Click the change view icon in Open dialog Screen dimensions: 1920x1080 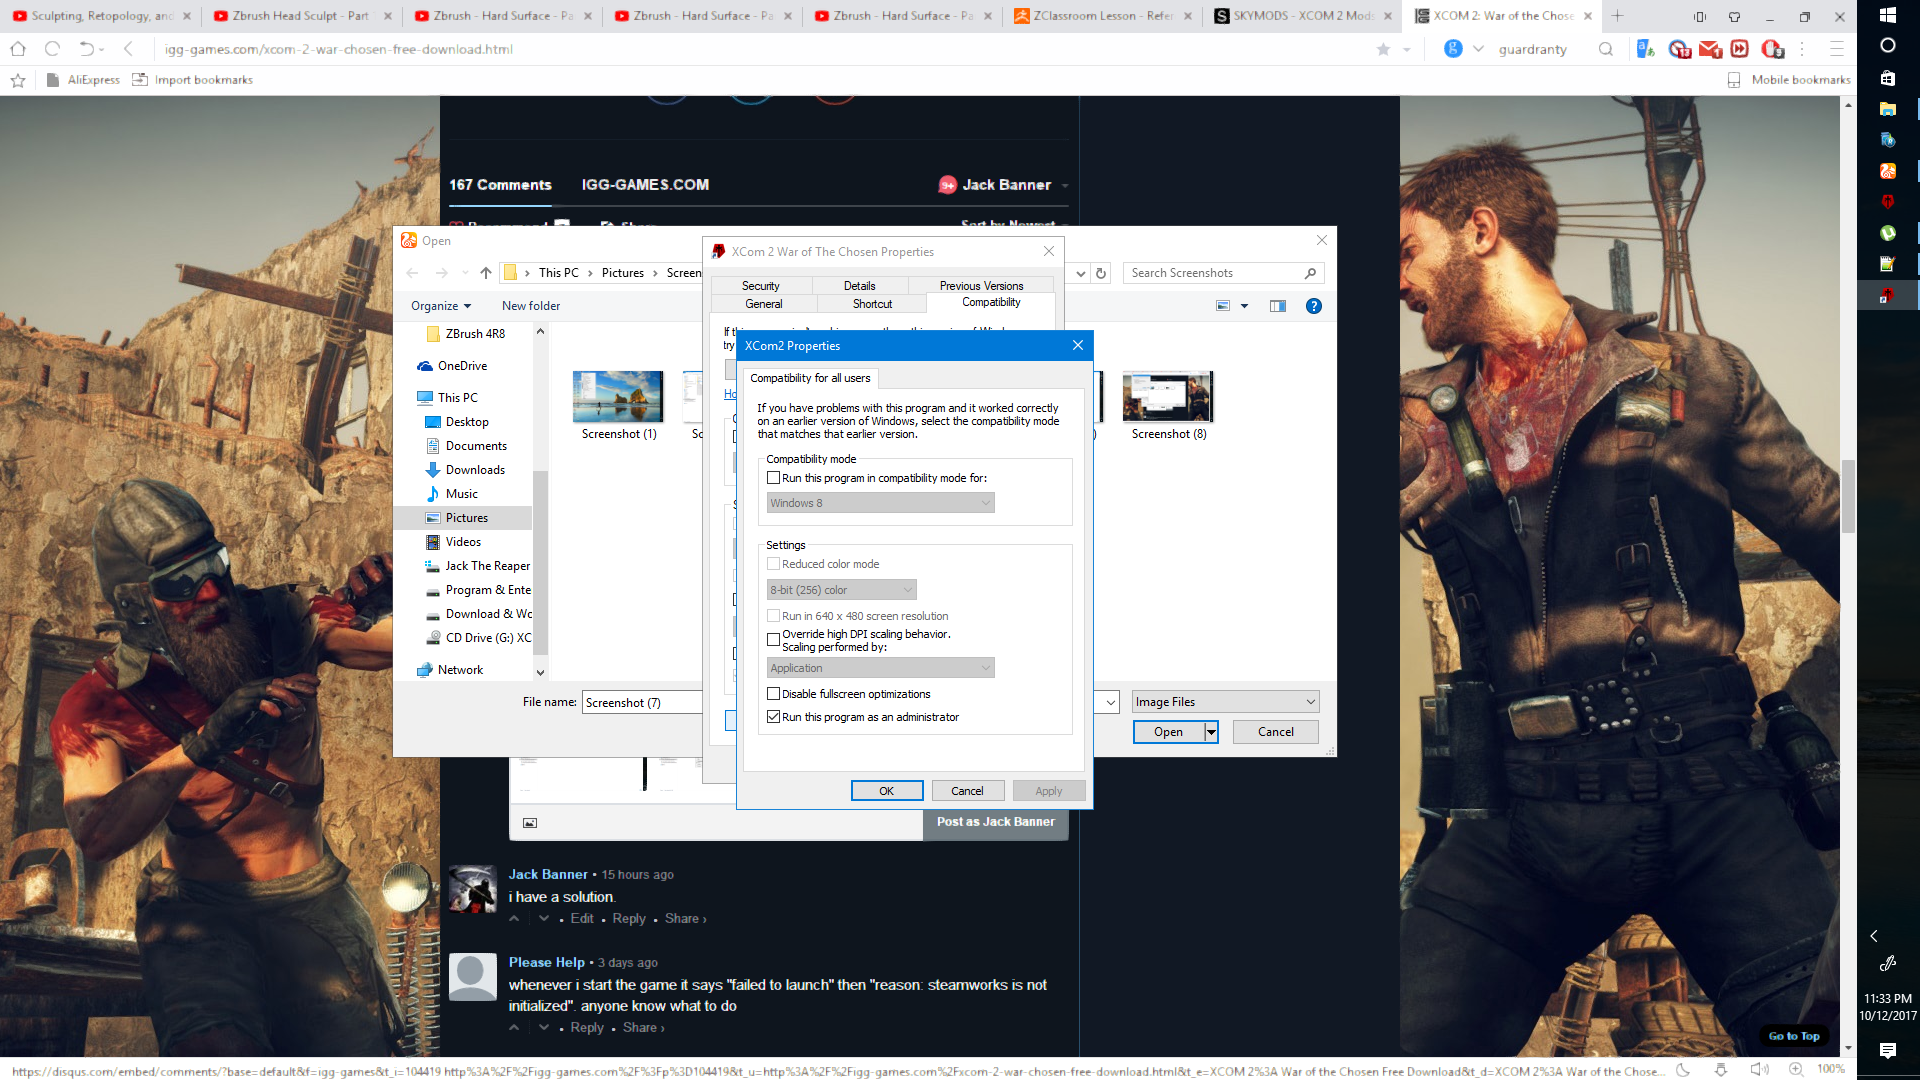coord(1223,306)
